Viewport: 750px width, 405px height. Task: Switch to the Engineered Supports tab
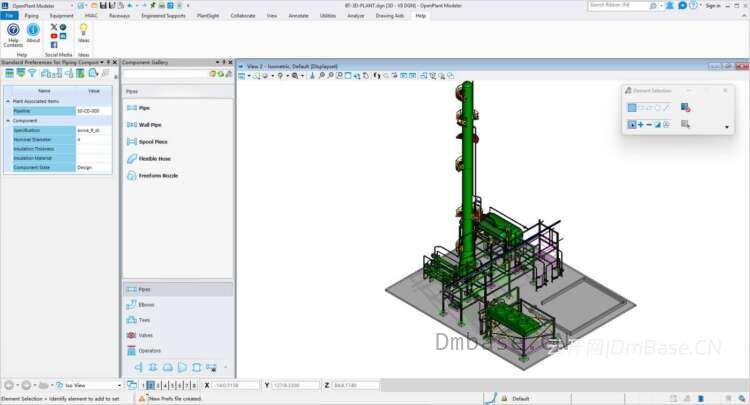pyautogui.click(x=163, y=16)
